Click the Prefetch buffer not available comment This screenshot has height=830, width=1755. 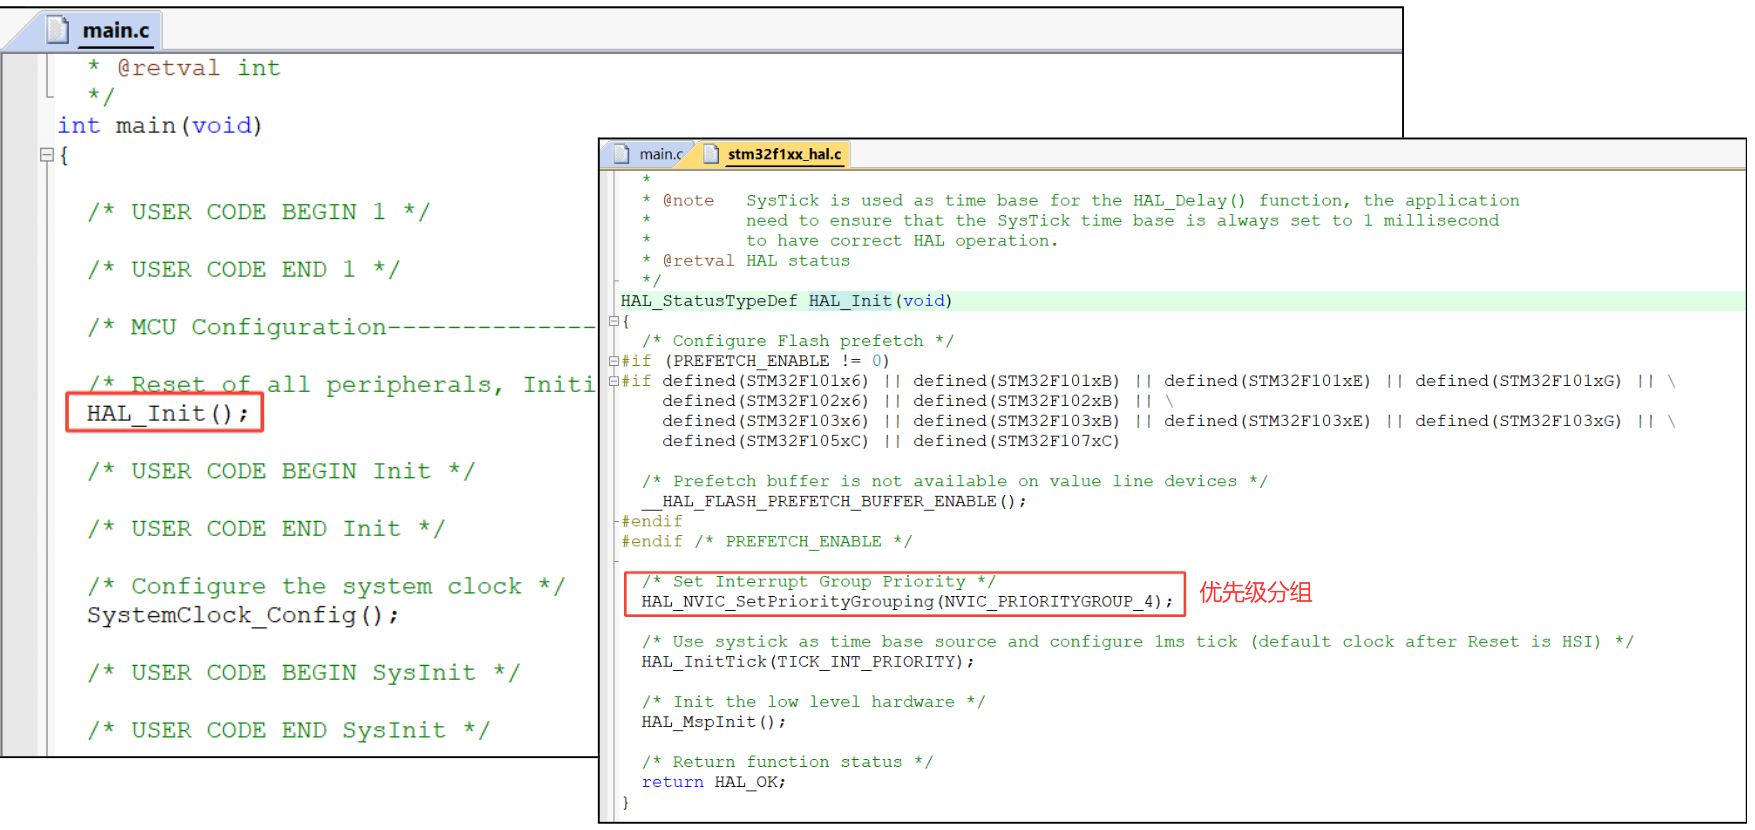click(954, 481)
